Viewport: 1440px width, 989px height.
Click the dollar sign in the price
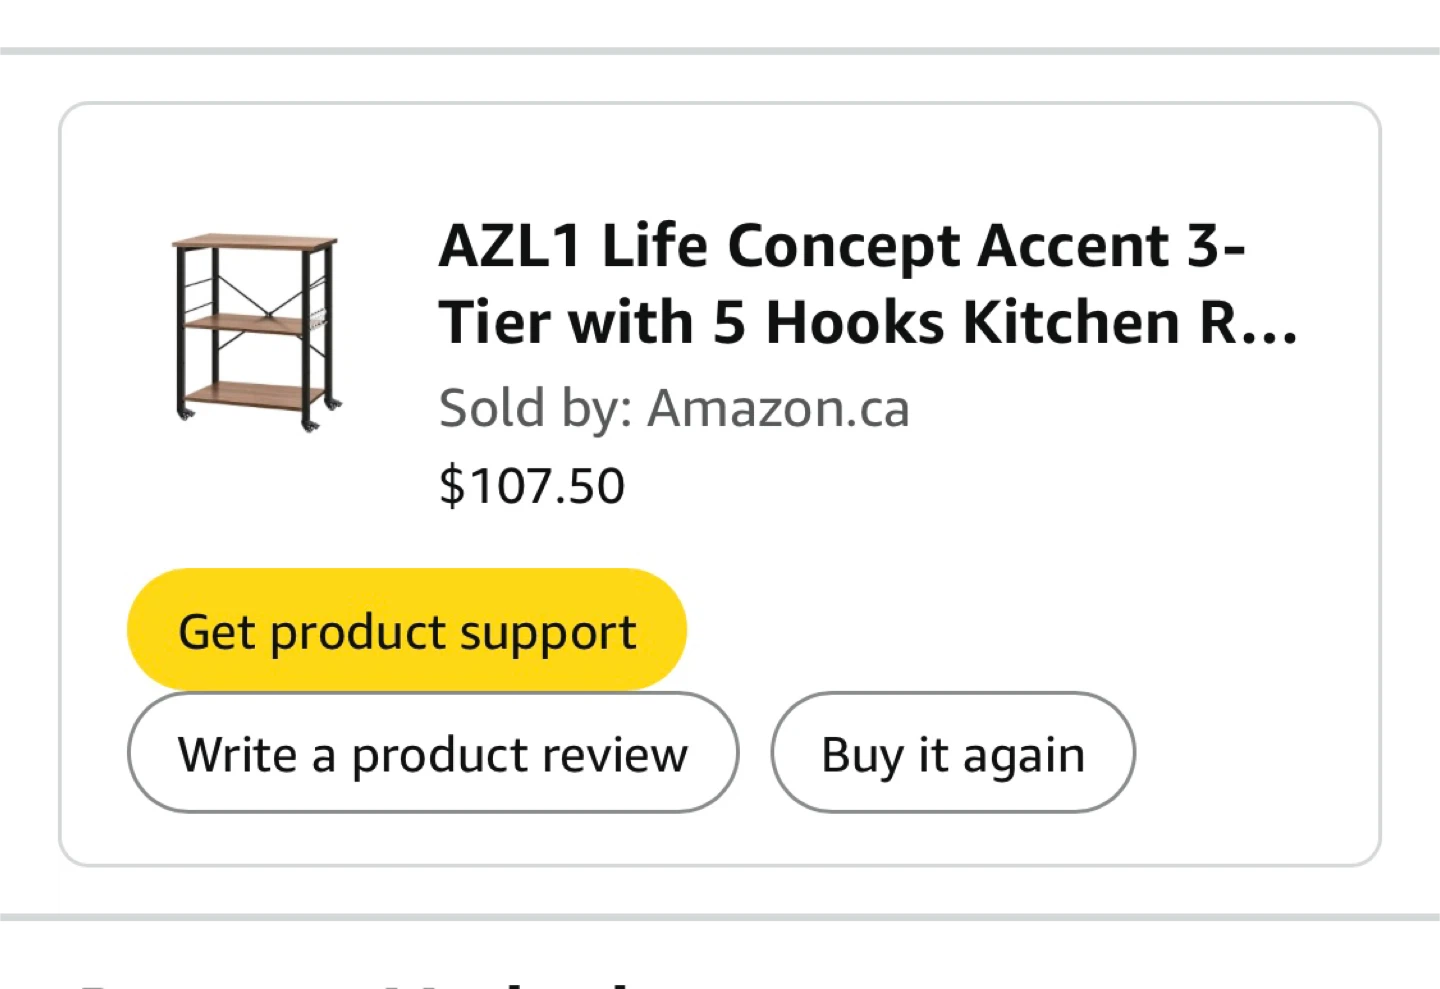[x=452, y=486]
